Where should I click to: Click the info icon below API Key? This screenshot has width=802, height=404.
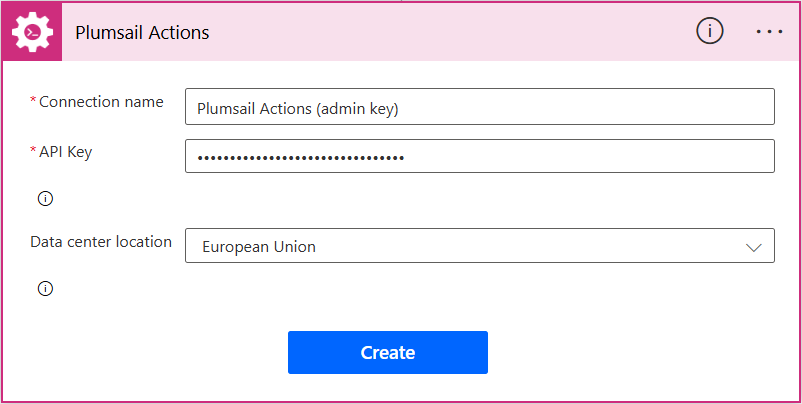[45, 198]
